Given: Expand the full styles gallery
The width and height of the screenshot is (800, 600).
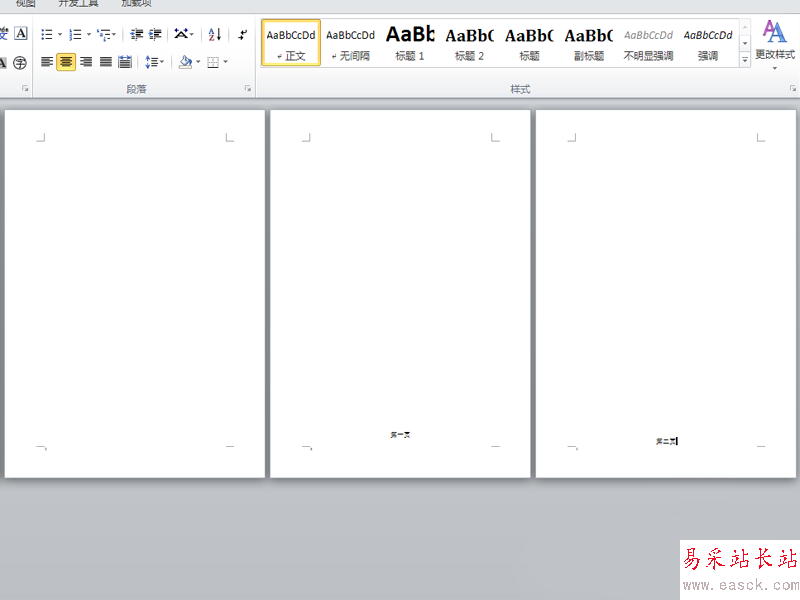Looking at the screenshot, I should (745, 60).
